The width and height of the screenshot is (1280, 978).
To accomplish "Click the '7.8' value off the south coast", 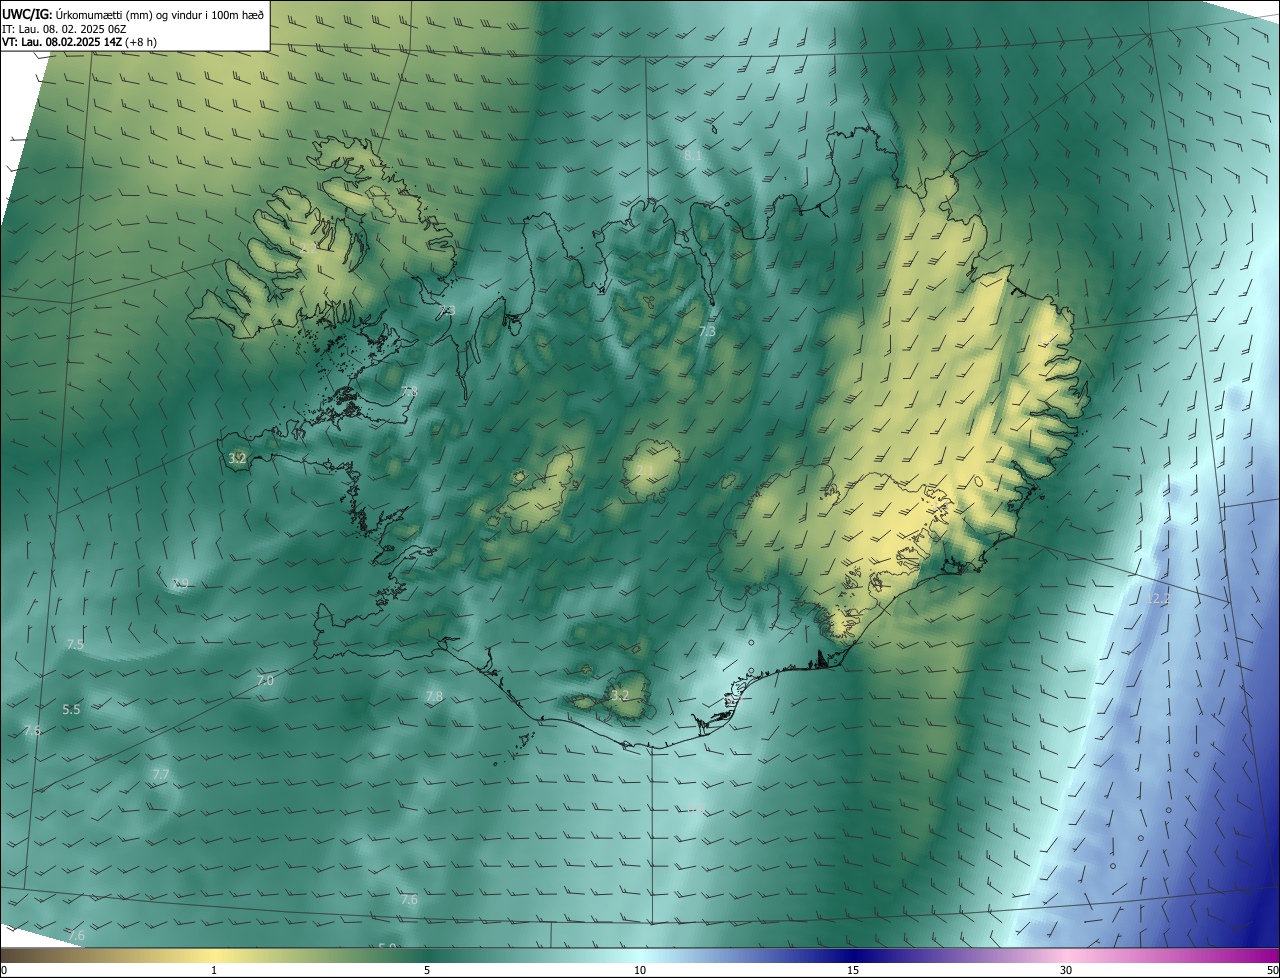I will click(x=434, y=697).
